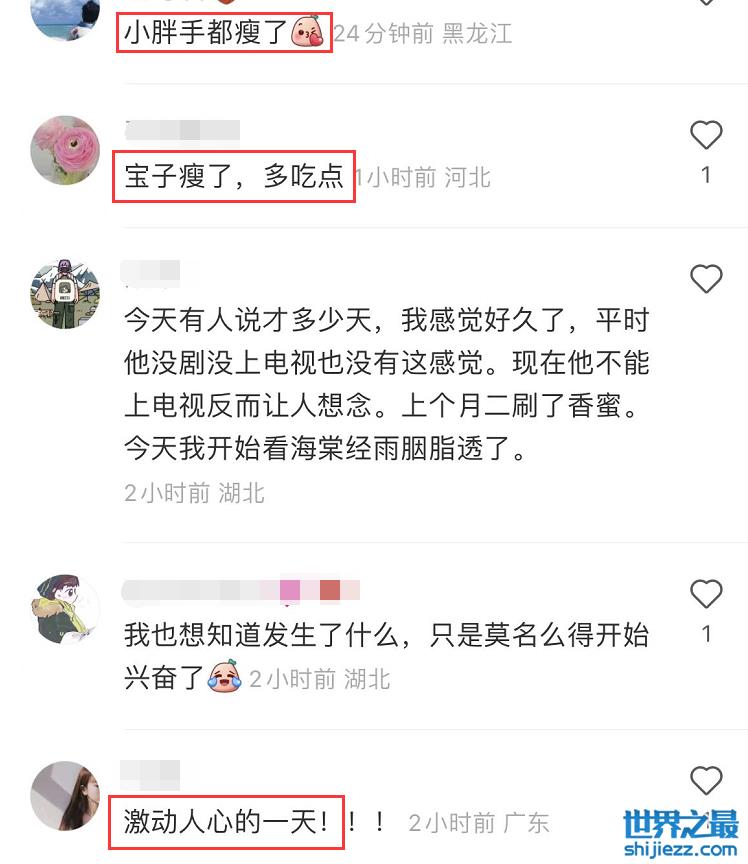This screenshot has width=748, height=864.
Task: Open the long-haired woman avatar profile
Action: click(x=65, y=796)
